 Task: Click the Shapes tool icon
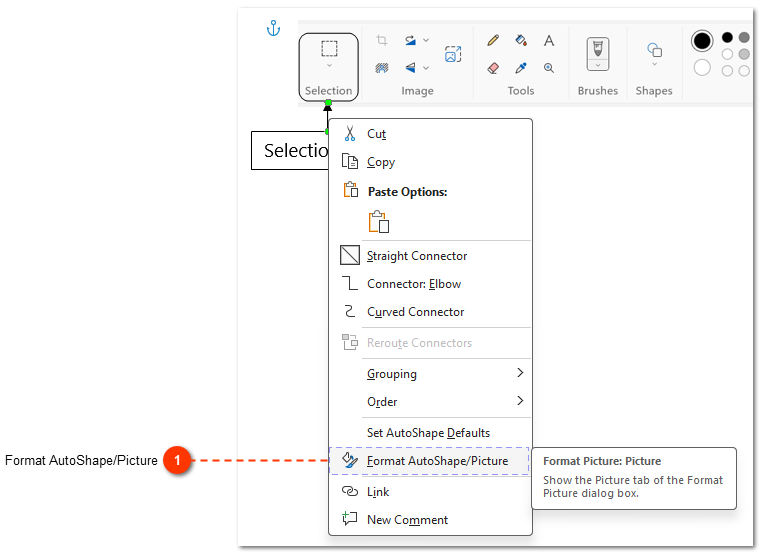click(654, 50)
